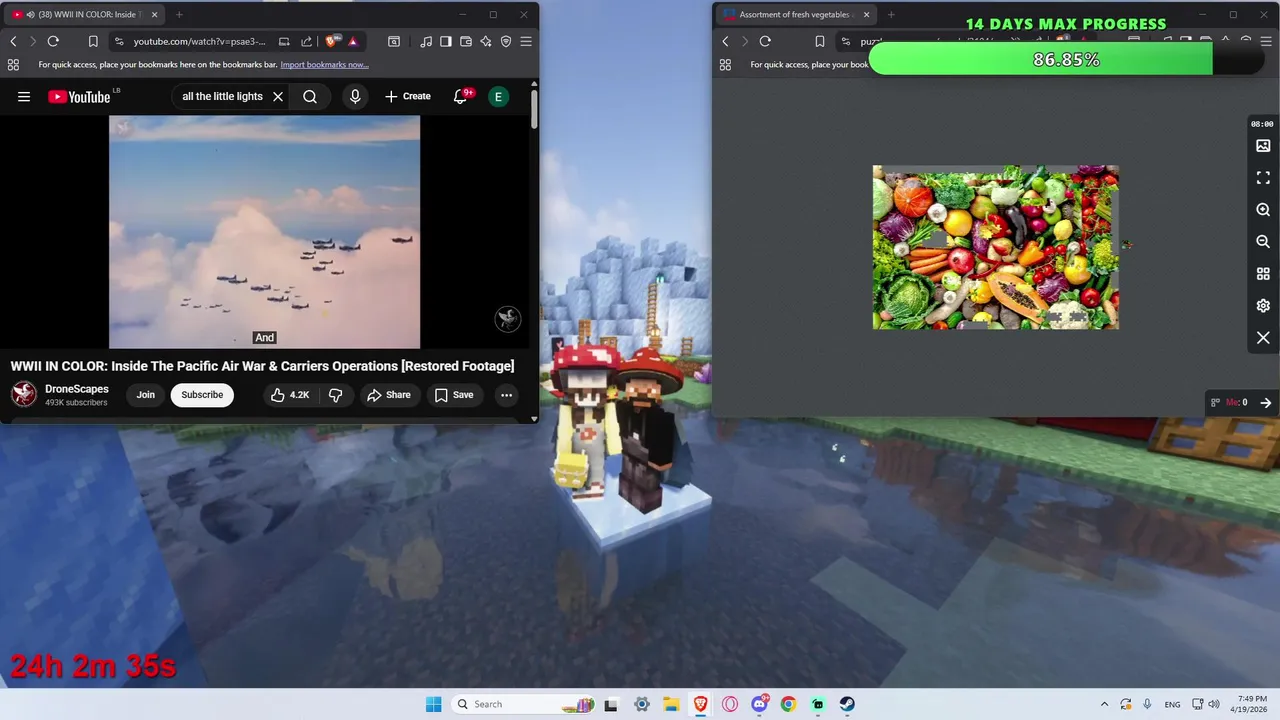Image resolution: width=1280 pixels, height=720 pixels.
Task: Expand hidden system tray icons
Action: click(x=1104, y=704)
